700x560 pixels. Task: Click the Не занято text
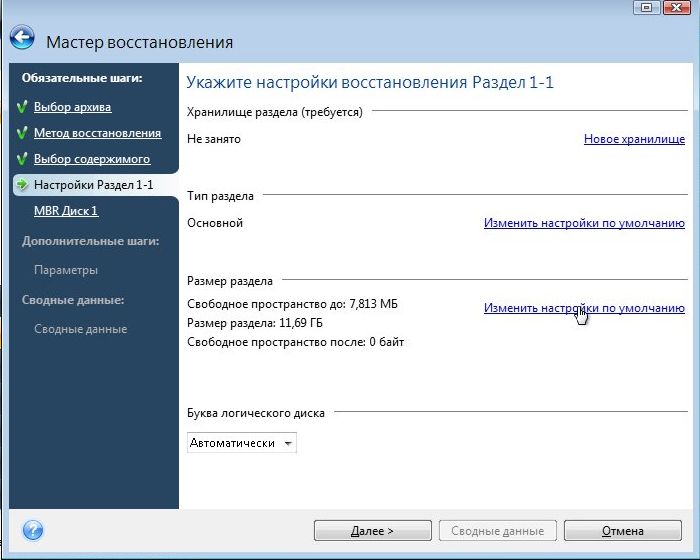pos(214,139)
